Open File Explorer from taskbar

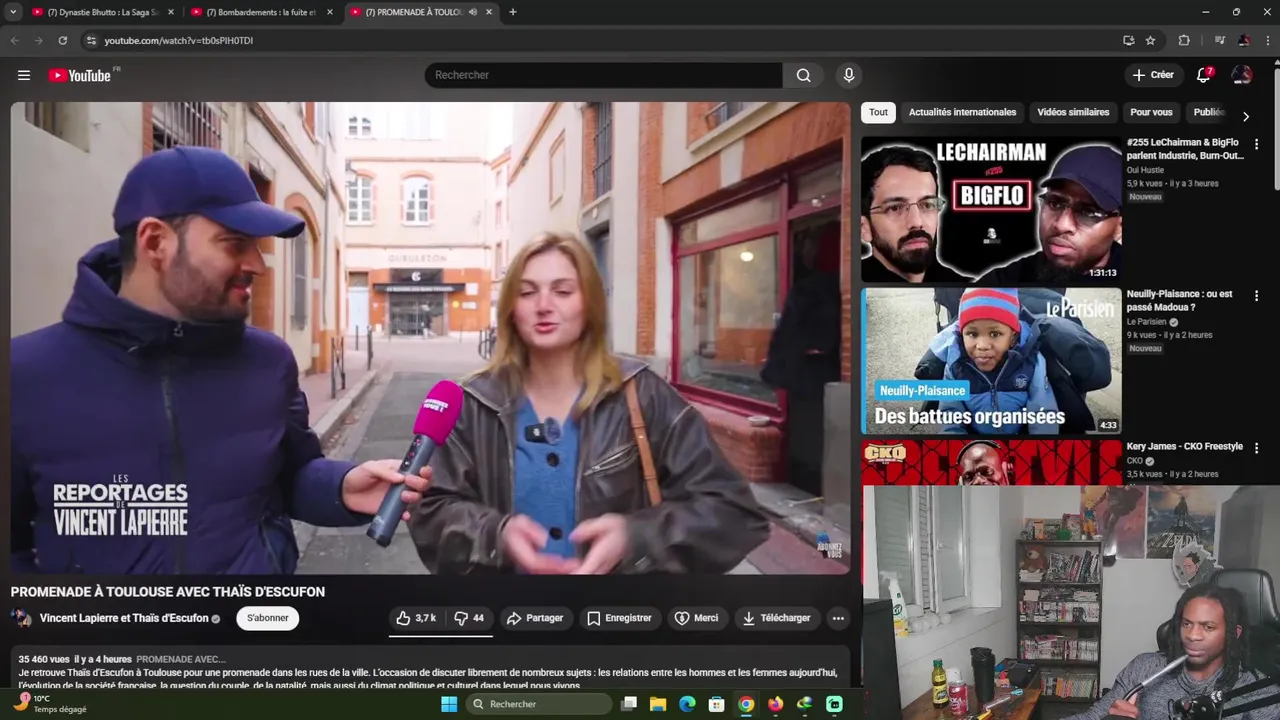coord(658,704)
